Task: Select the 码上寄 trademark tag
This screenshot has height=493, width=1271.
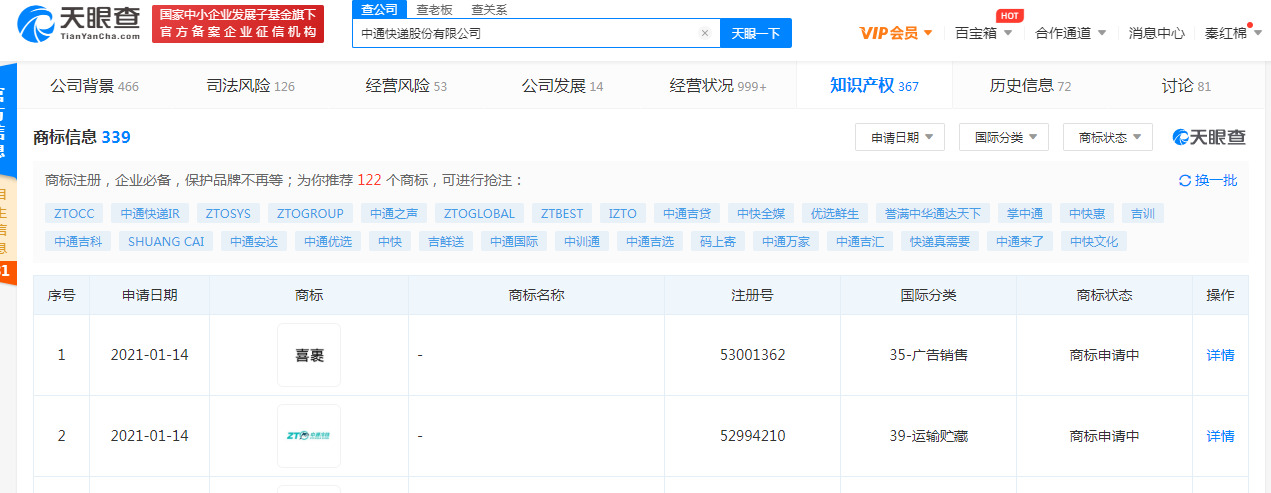Action: pyautogui.click(x=718, y=241)
